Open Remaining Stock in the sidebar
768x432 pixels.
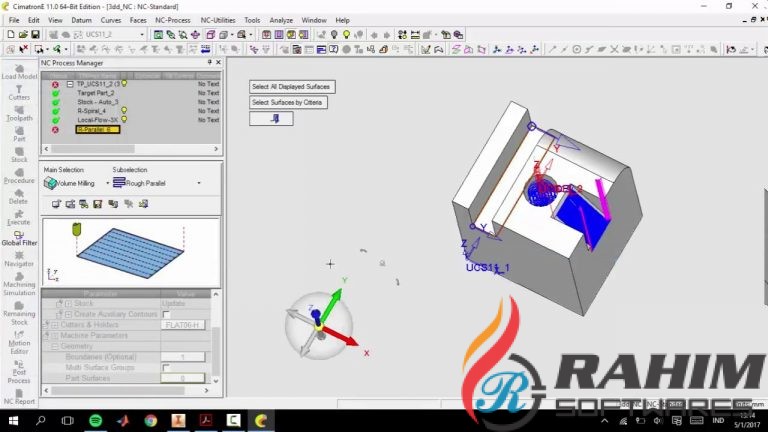(19, 313)
